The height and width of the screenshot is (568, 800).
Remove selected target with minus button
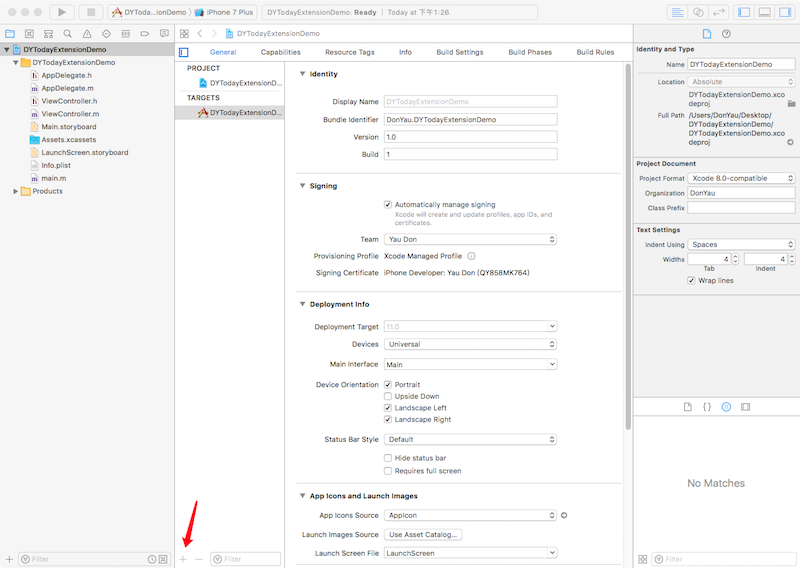click(x=199, y=559)
